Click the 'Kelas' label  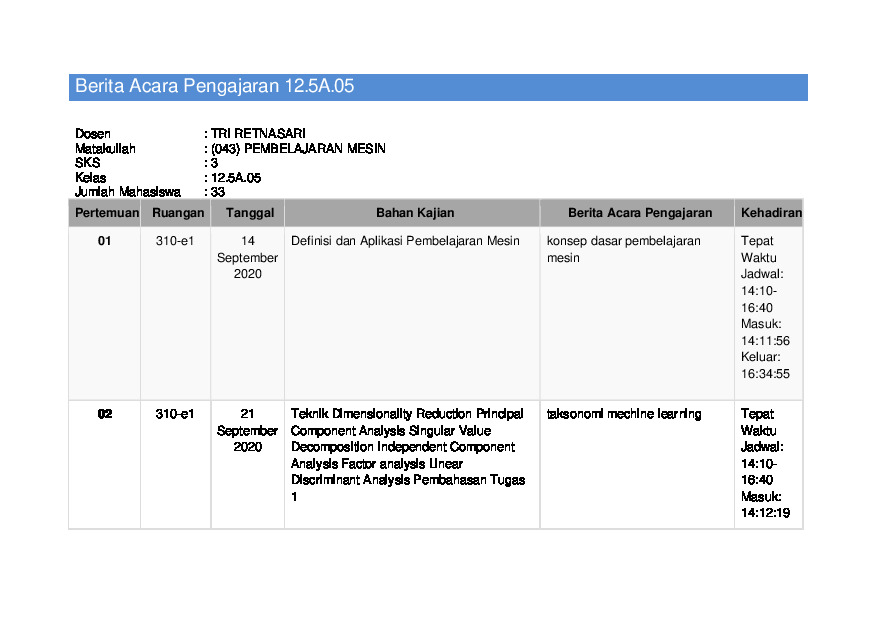point(91,178)
